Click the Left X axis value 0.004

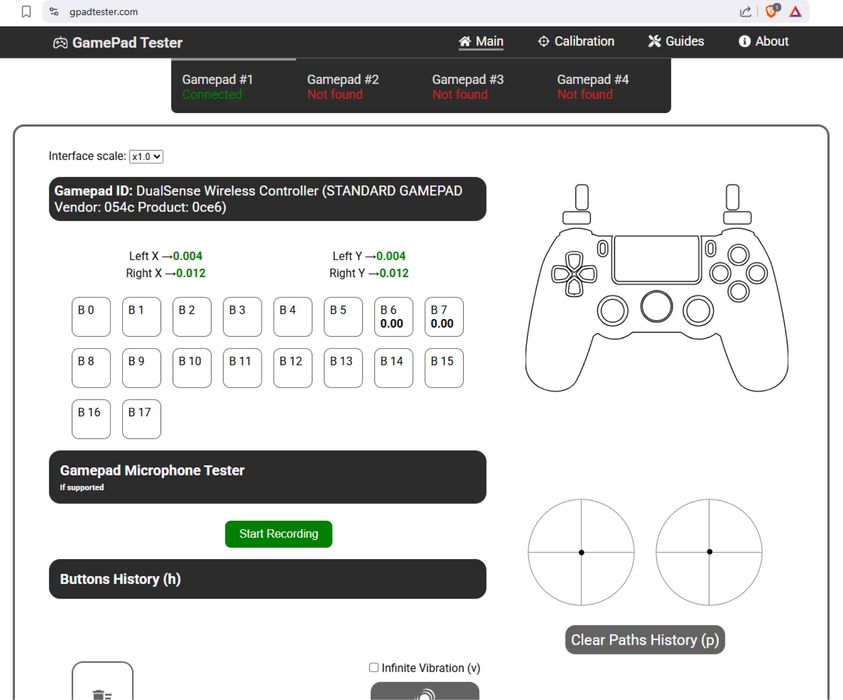coord(188,256)
